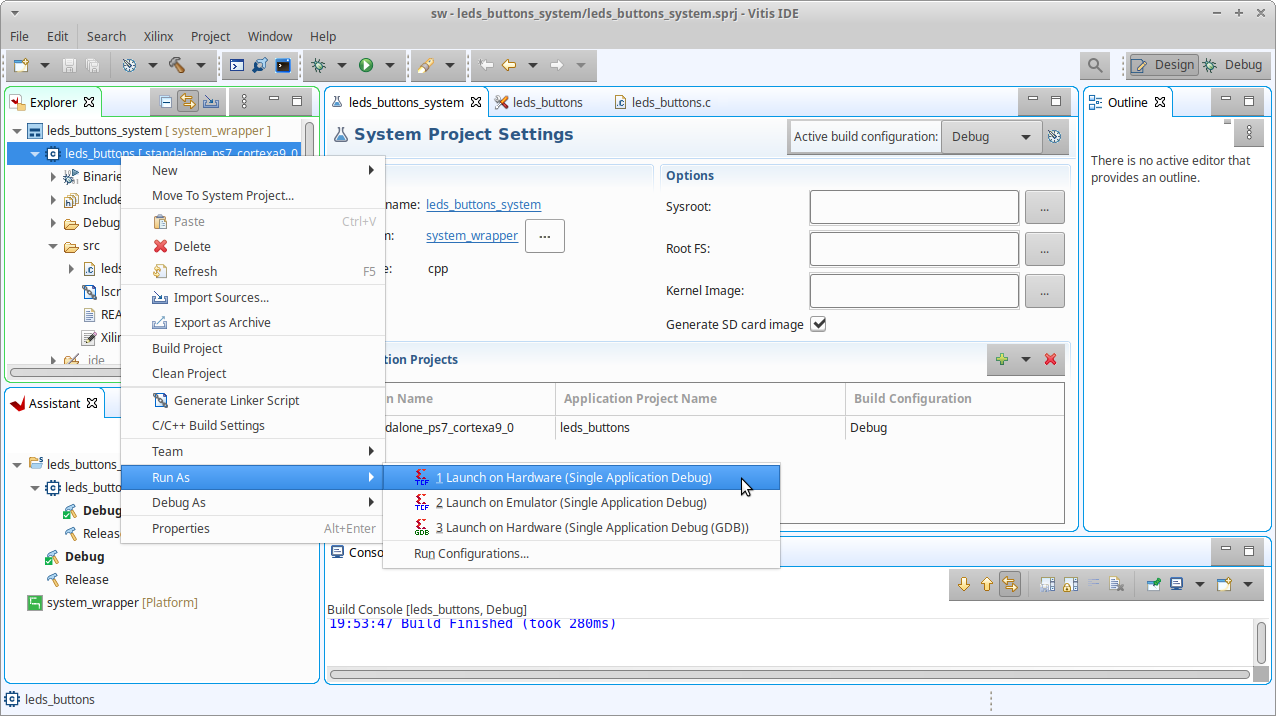Viewport: 1276px width, 716px height.
Task: Switch to the Design perspective
Action: (x=1163, y=65)
